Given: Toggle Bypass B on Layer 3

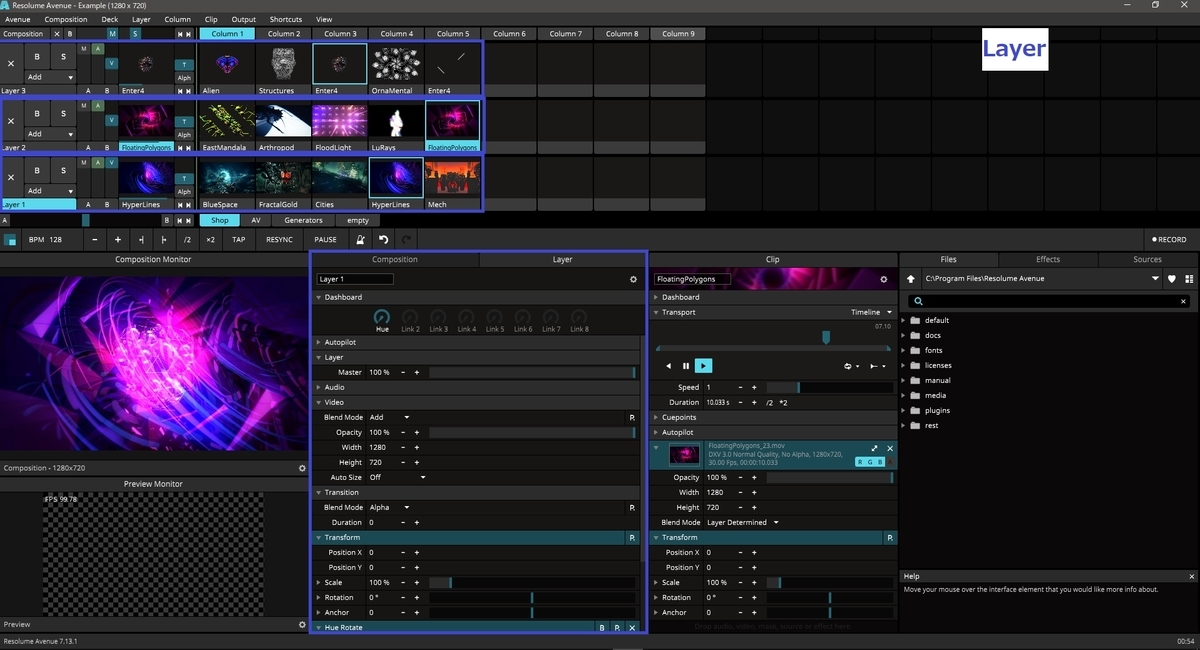Looking at the screenshot, I should [x=37, y=57].
